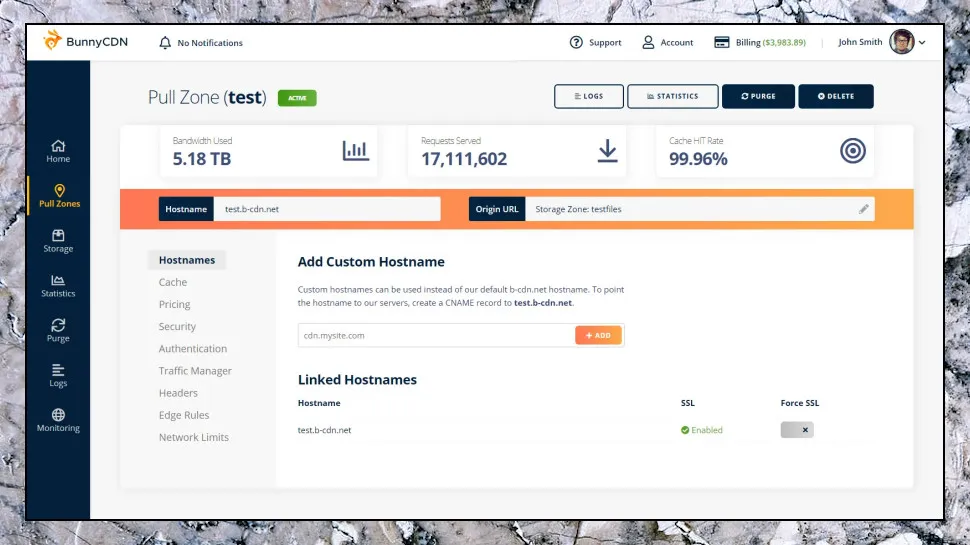
Task: Select the Traffic Manager settings tab
Action: point(195,371)
